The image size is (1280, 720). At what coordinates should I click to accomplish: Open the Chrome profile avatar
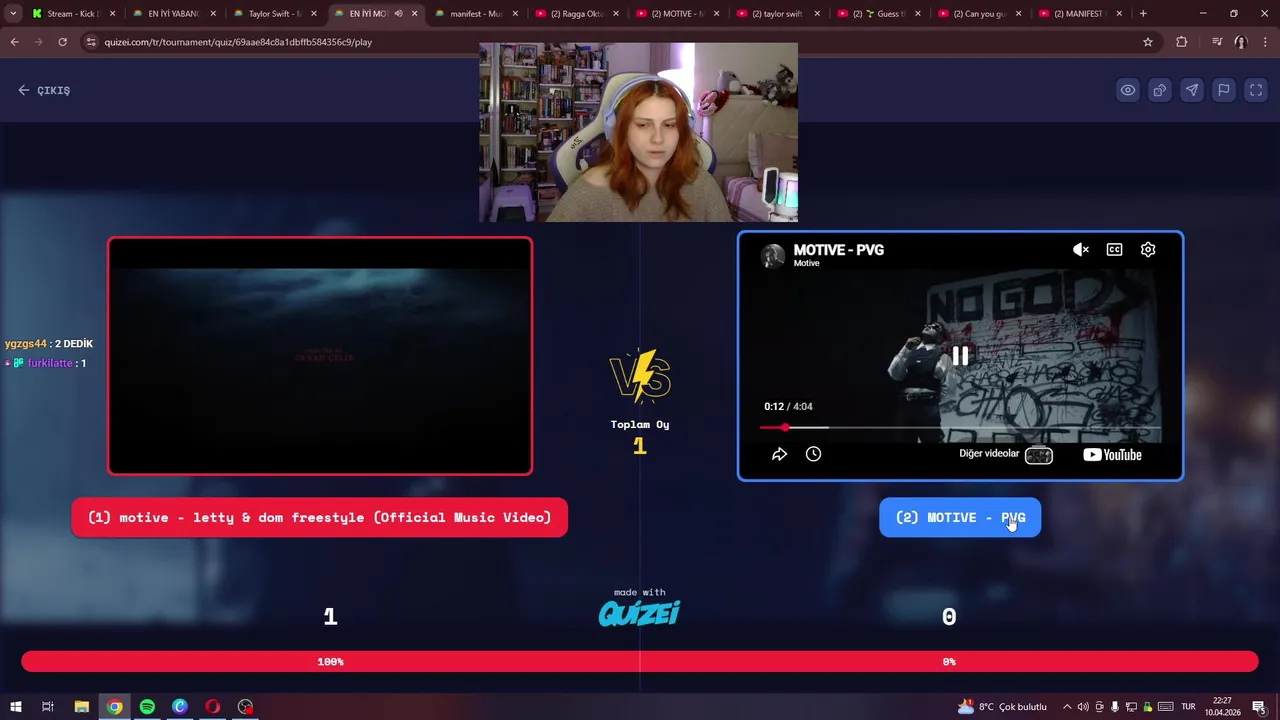[1240, 42]
